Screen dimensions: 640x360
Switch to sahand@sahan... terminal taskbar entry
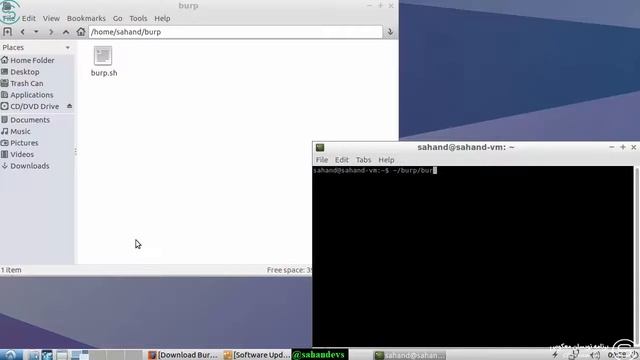click(x=410, y=355)
